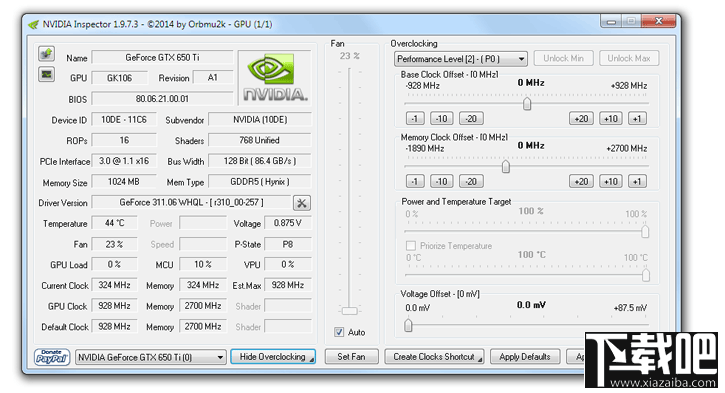Click the Fan speed slider handle

tap(350, 311)
